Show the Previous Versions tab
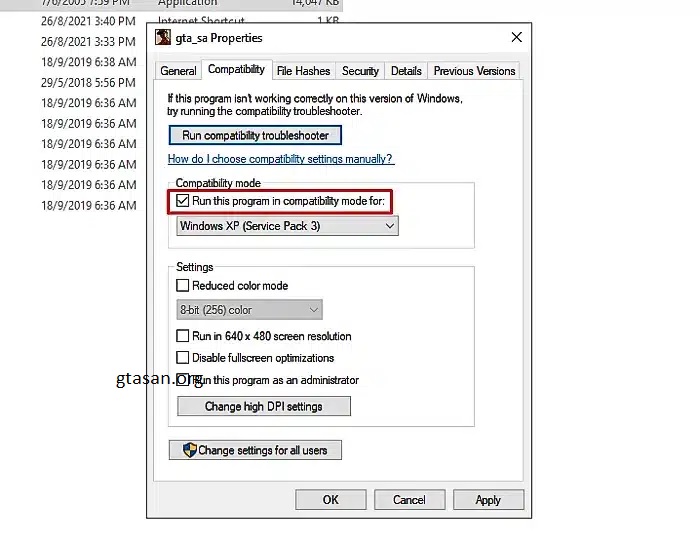Viewport: 700px width, 544px height. point(475,71)
